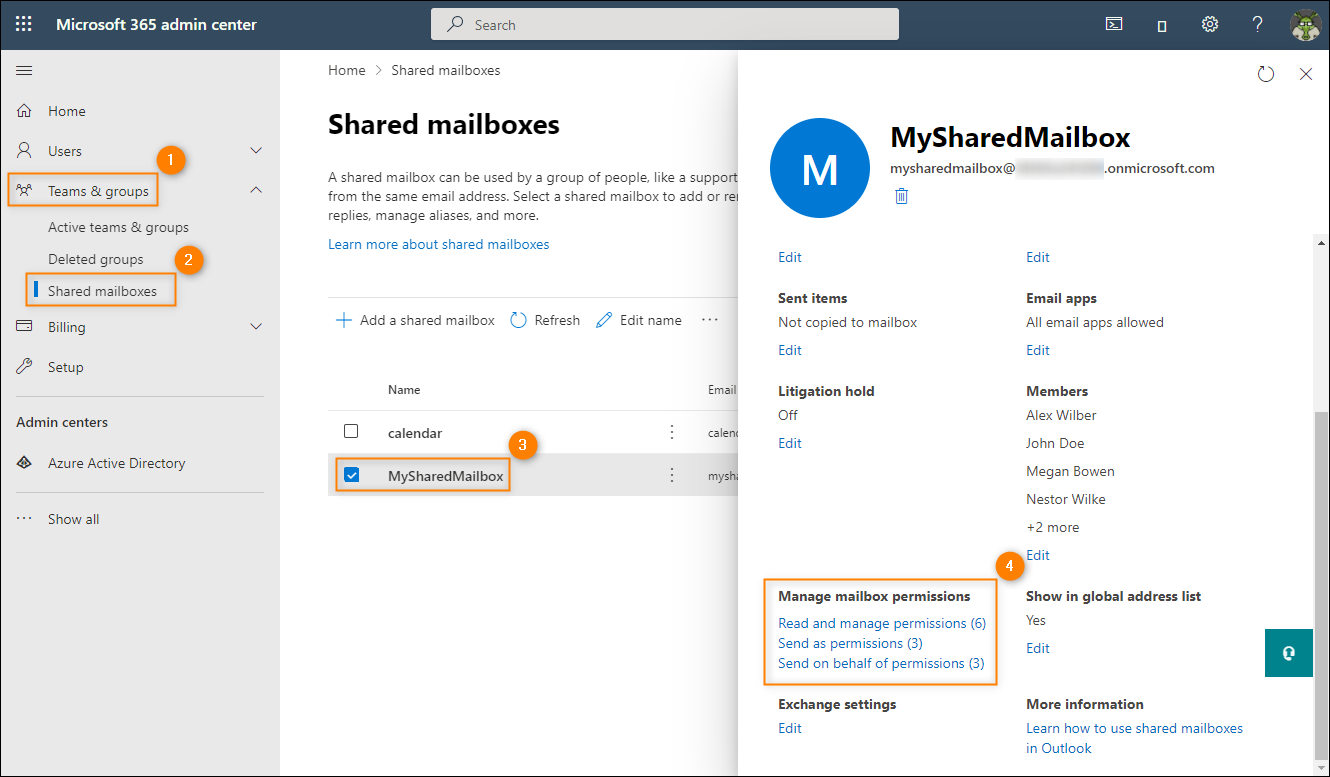
Task: Open your account avatar menu
Action: click(x=1306, y=24)
